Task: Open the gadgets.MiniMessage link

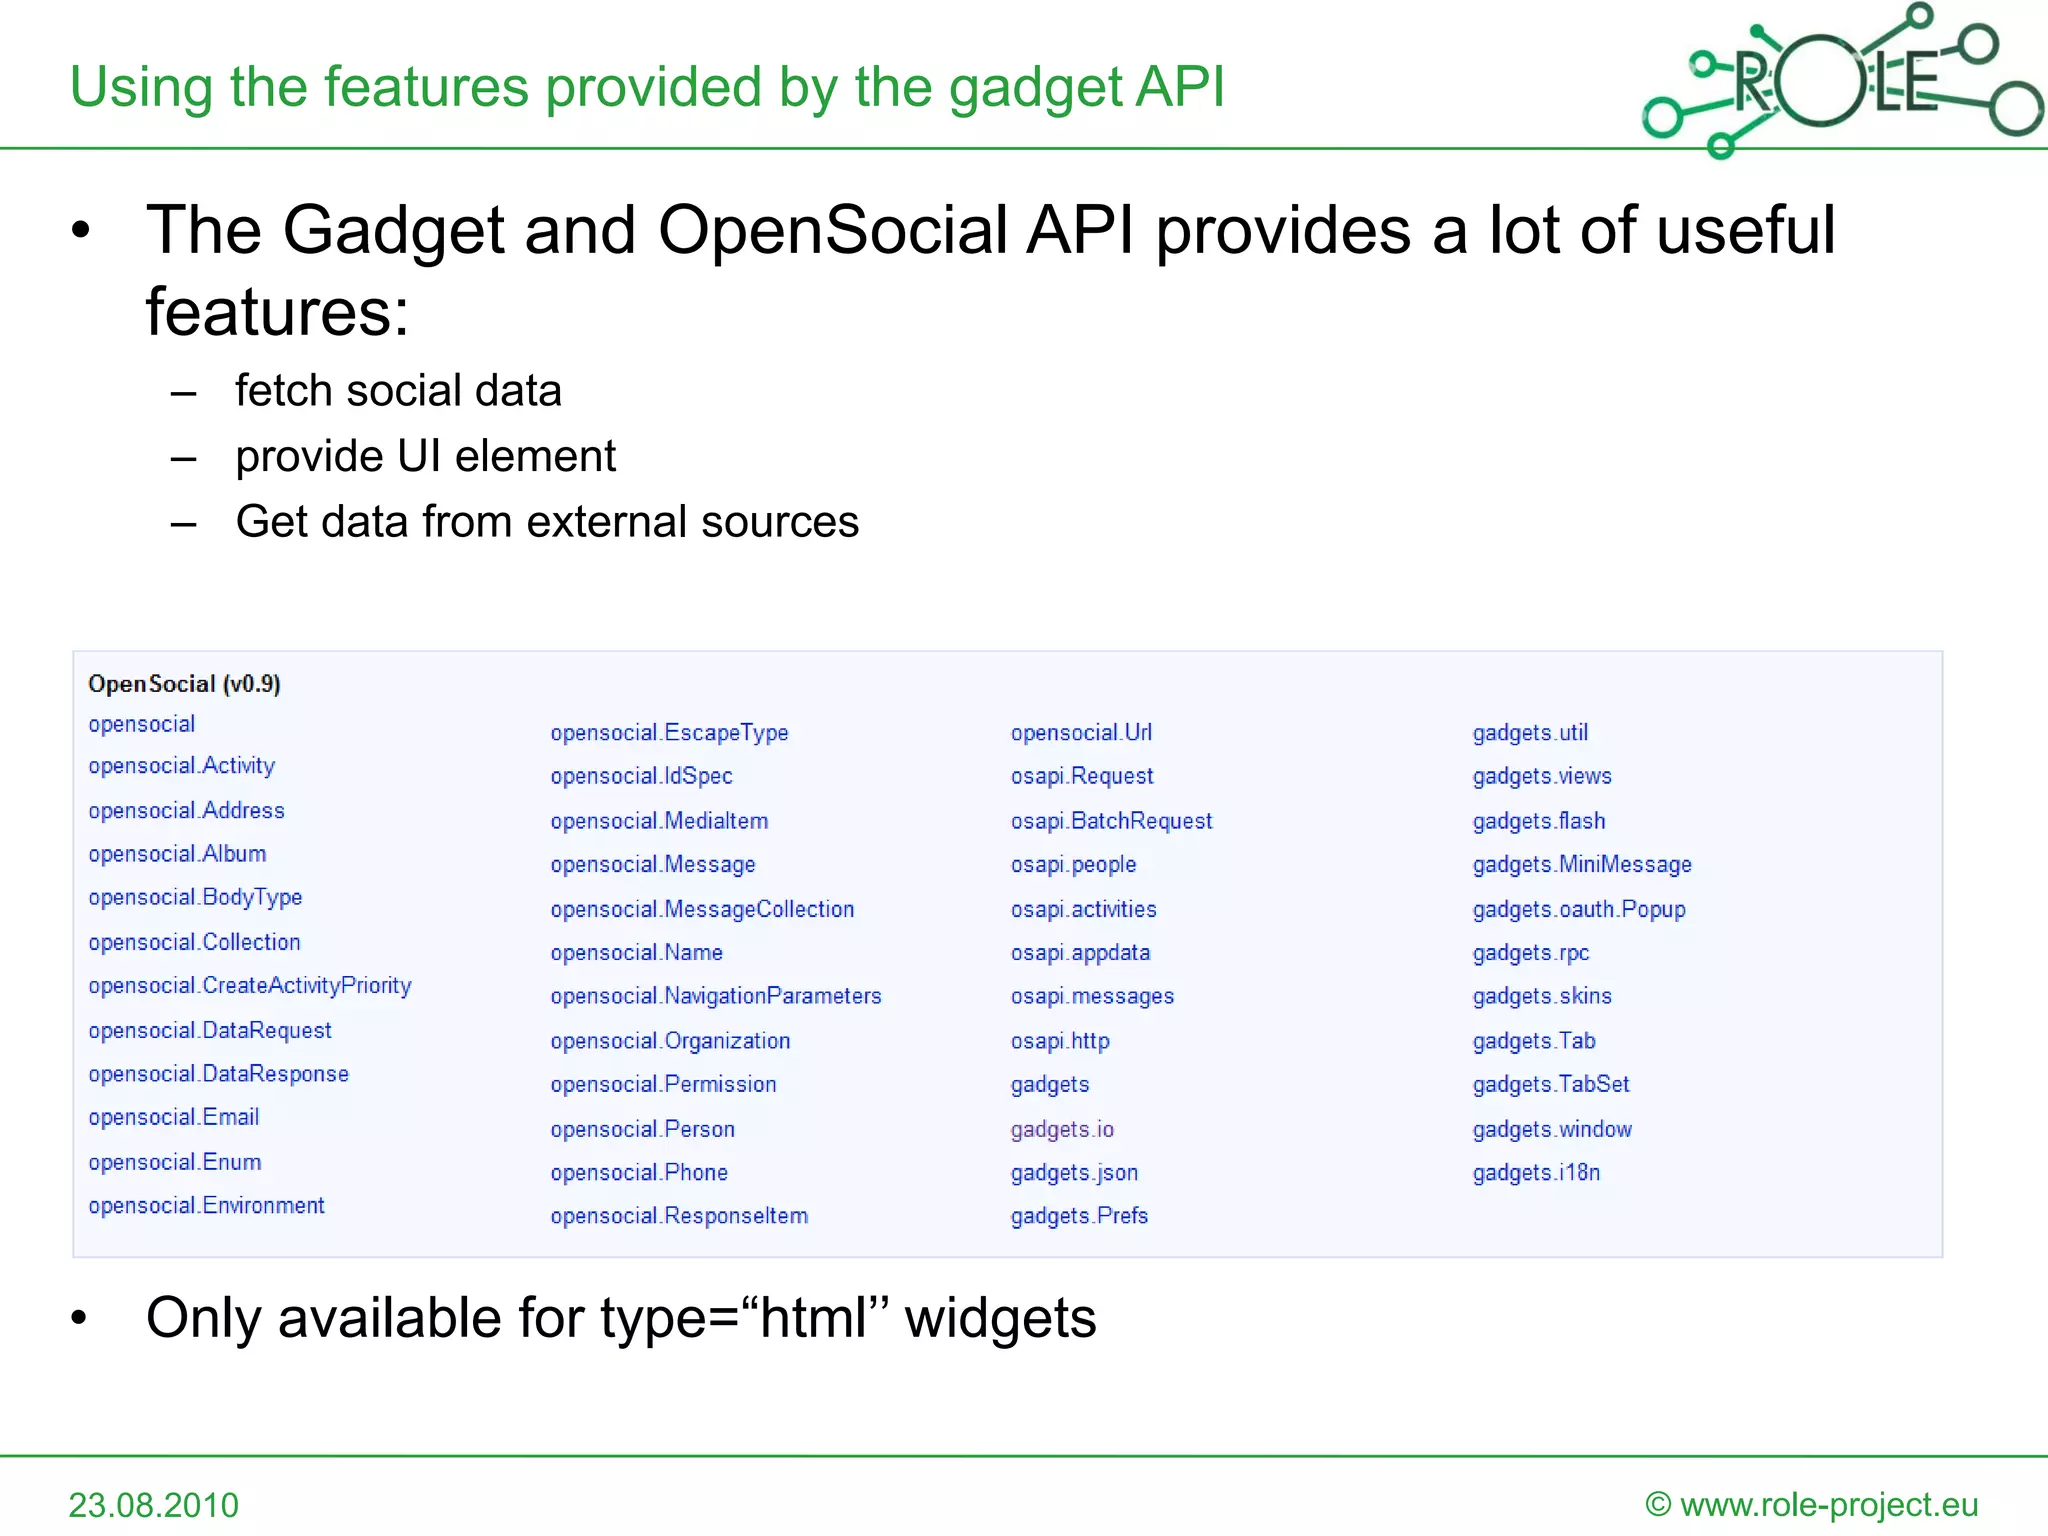Action: (1582, 865)
